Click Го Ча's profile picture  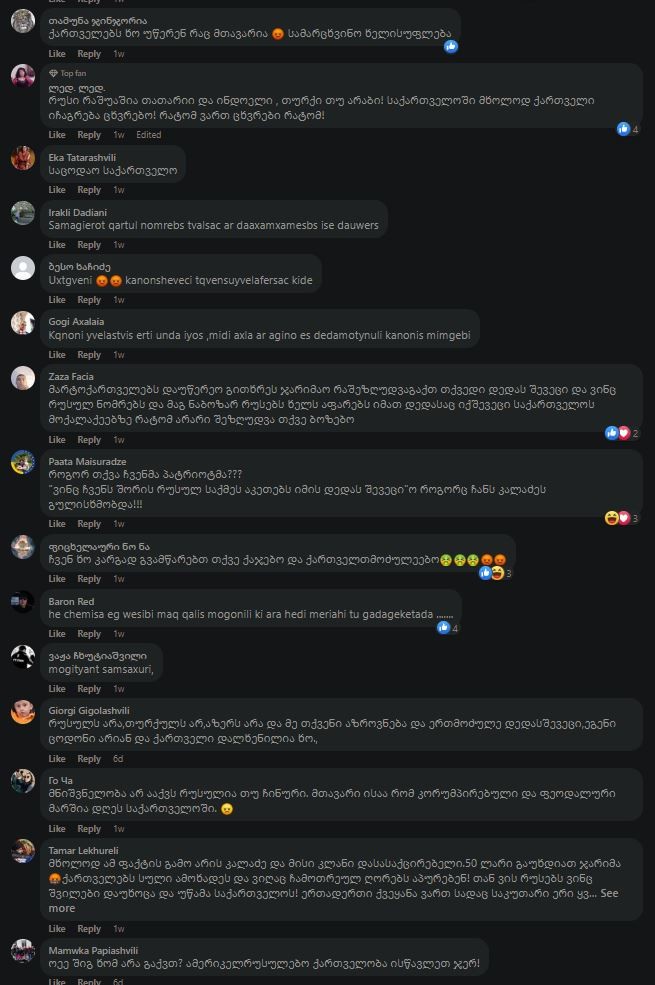[23, 781]
